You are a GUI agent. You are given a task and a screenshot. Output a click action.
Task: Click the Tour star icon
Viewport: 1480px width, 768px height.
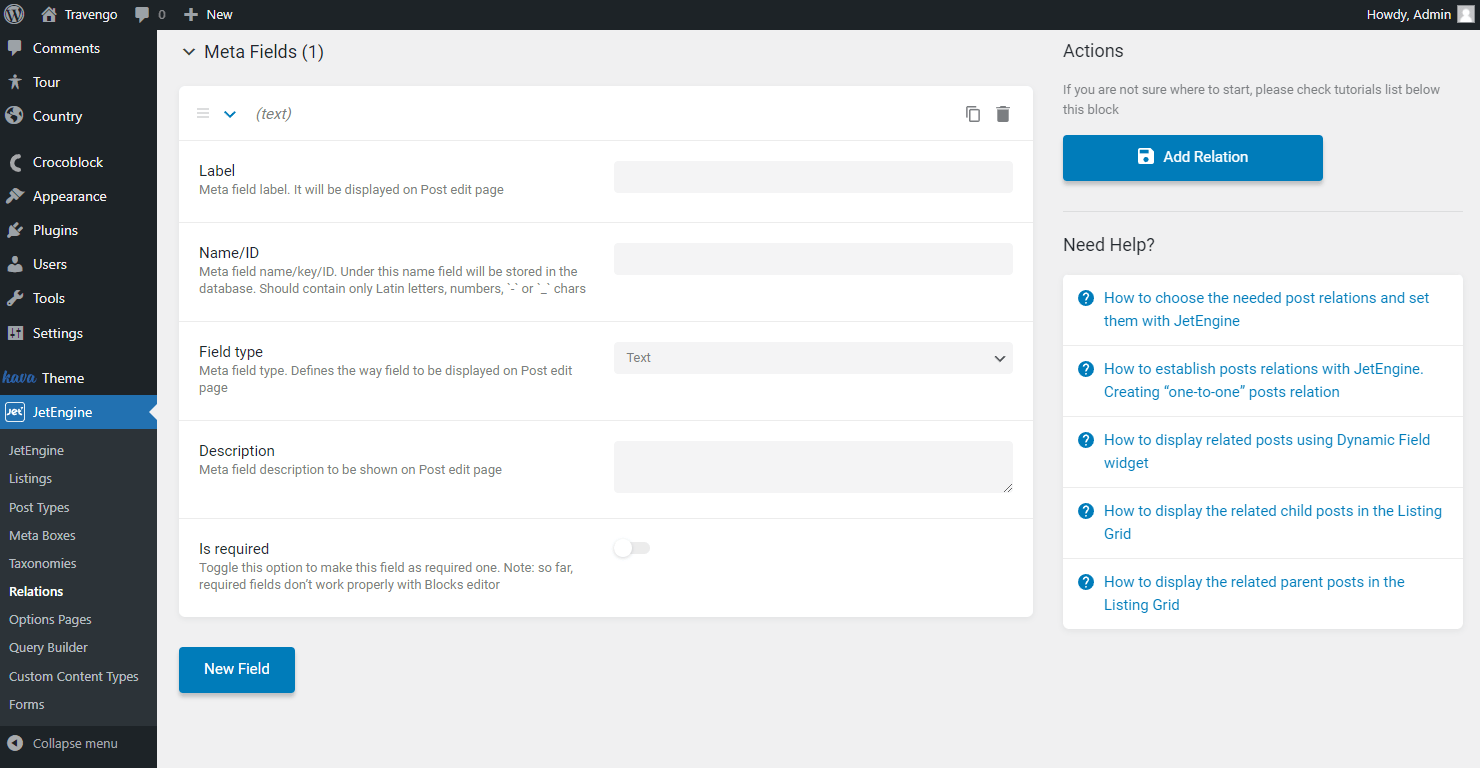click(15, 82)
